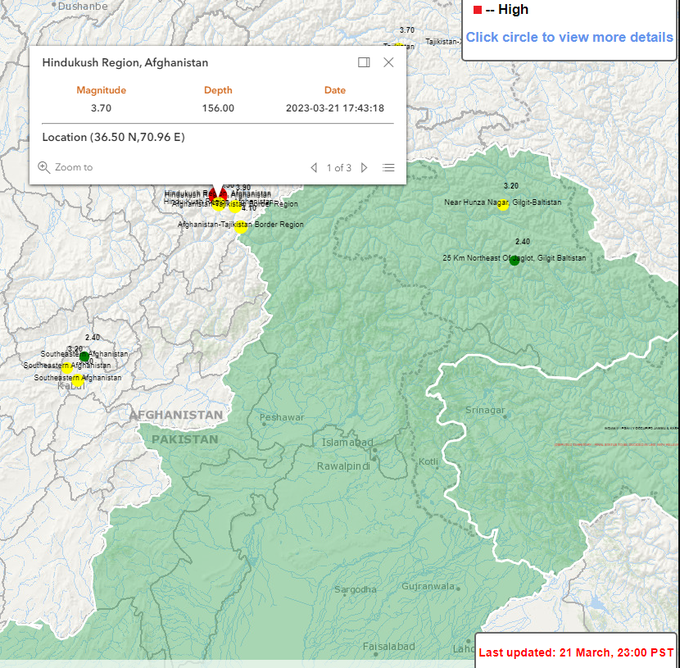Click the Islamabad city label
The image size is (680, 668).
[x=347, y=442]
